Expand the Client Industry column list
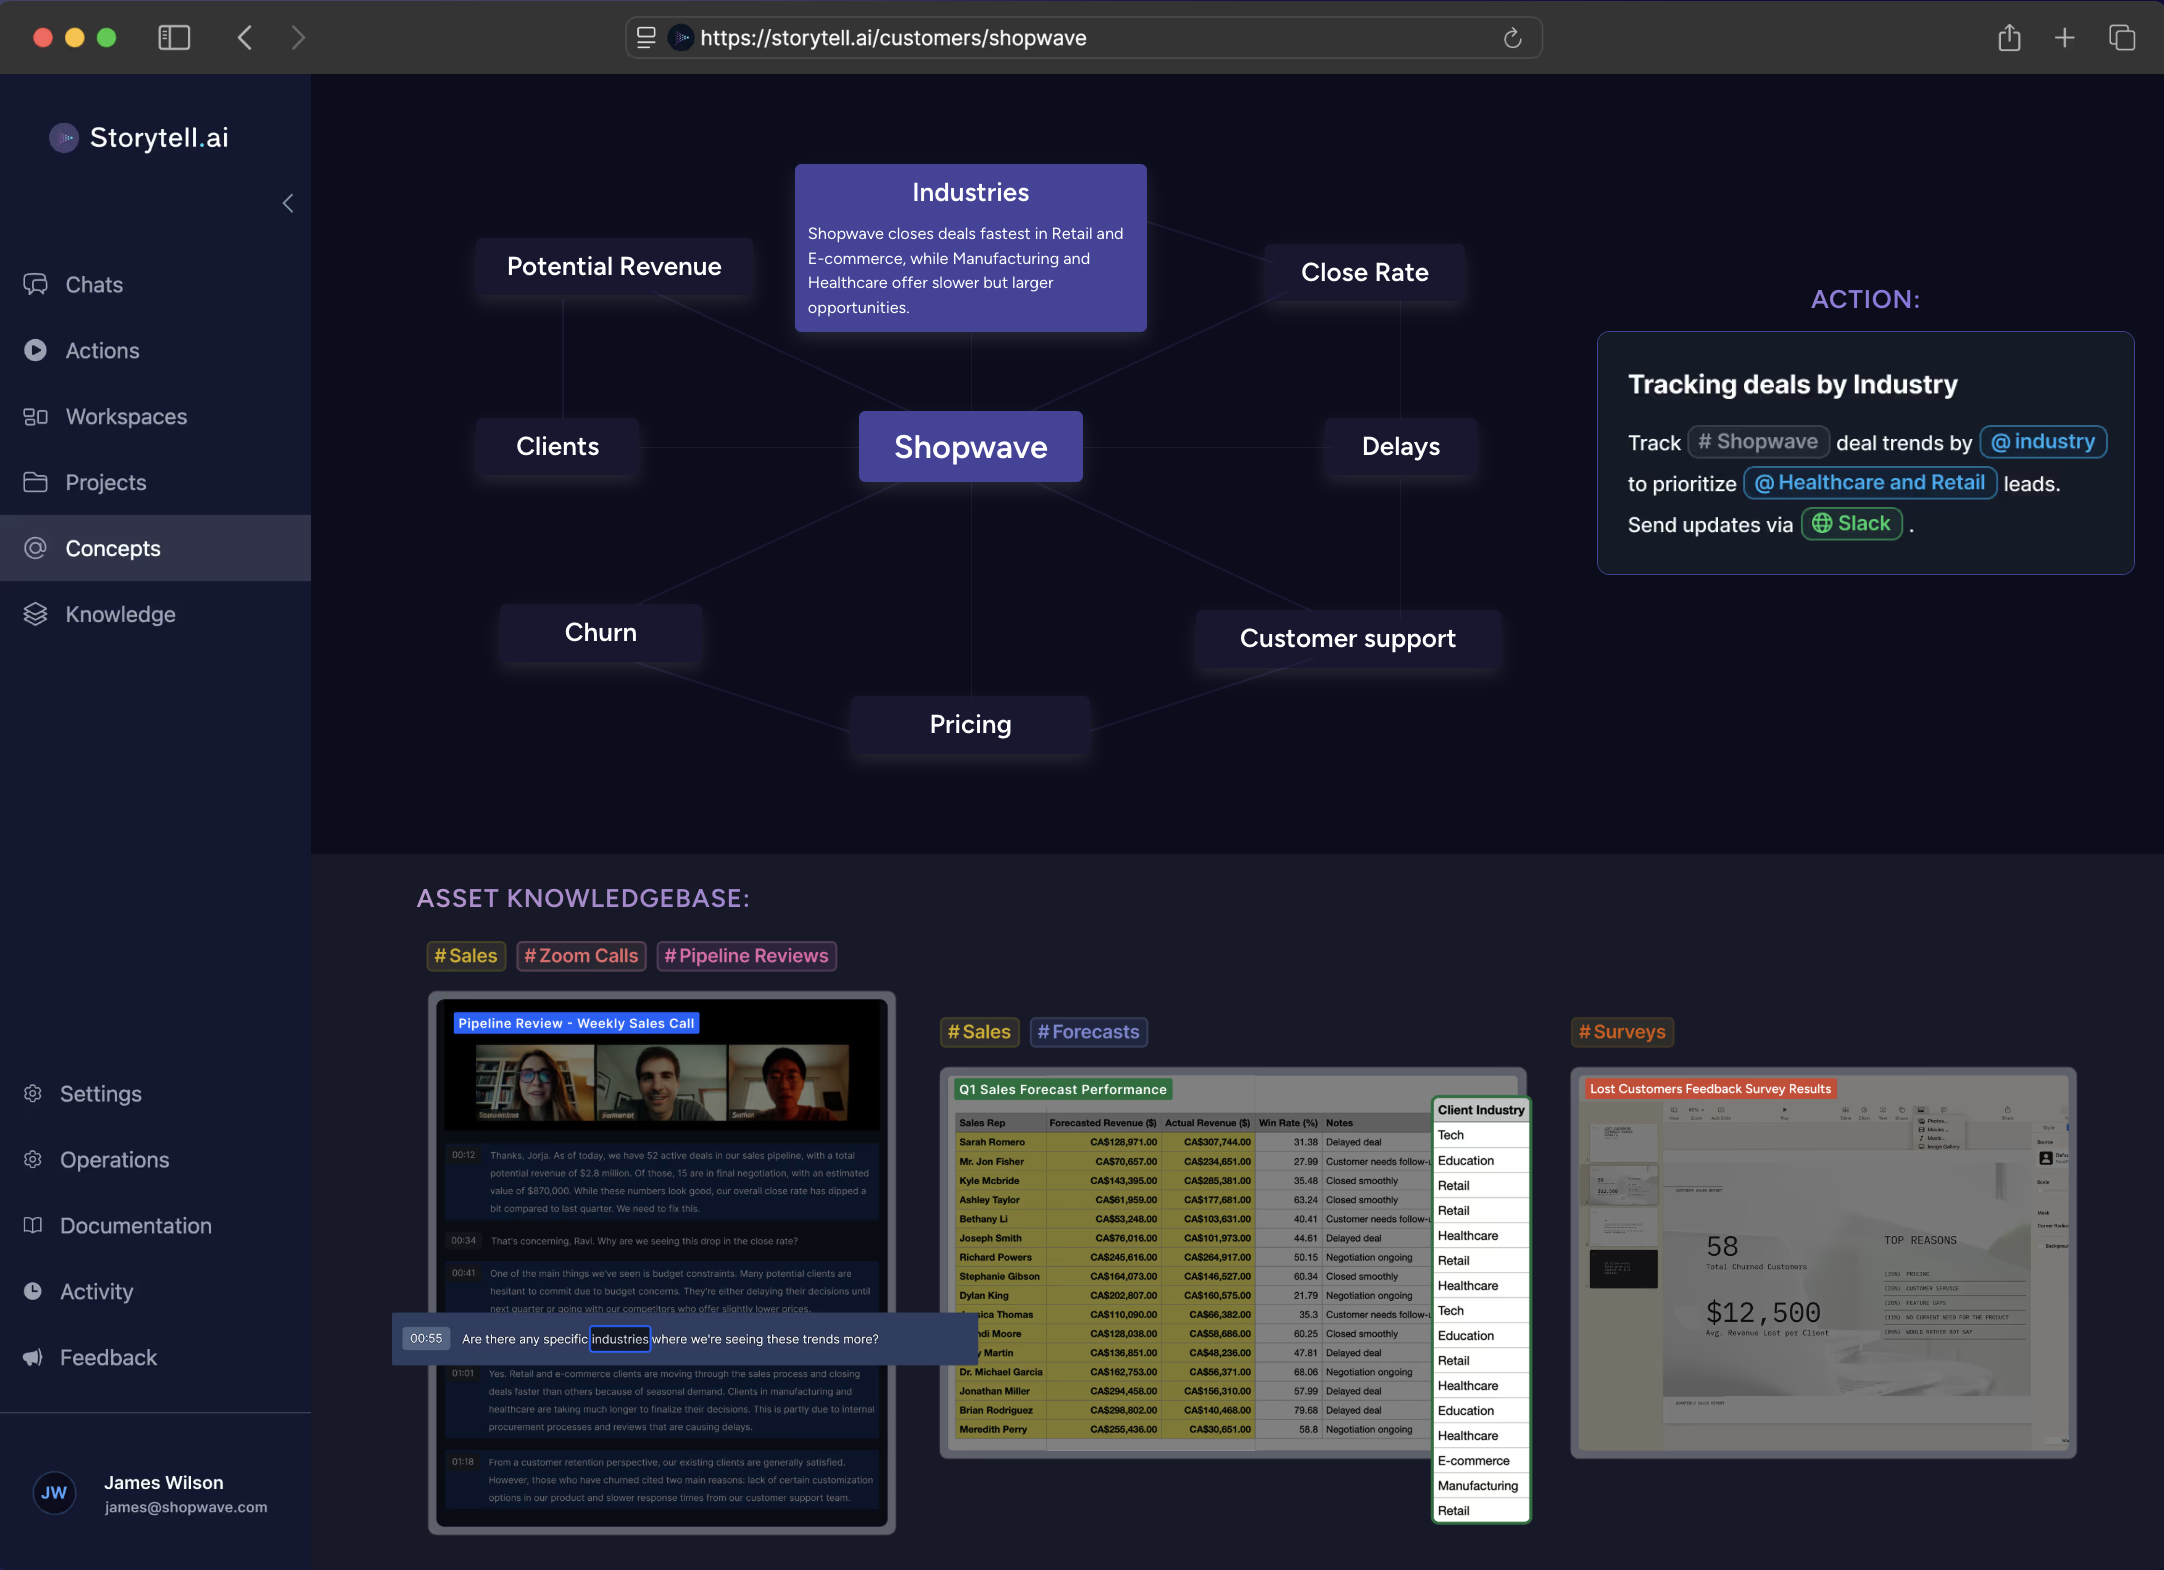 pos(1480,1110)
